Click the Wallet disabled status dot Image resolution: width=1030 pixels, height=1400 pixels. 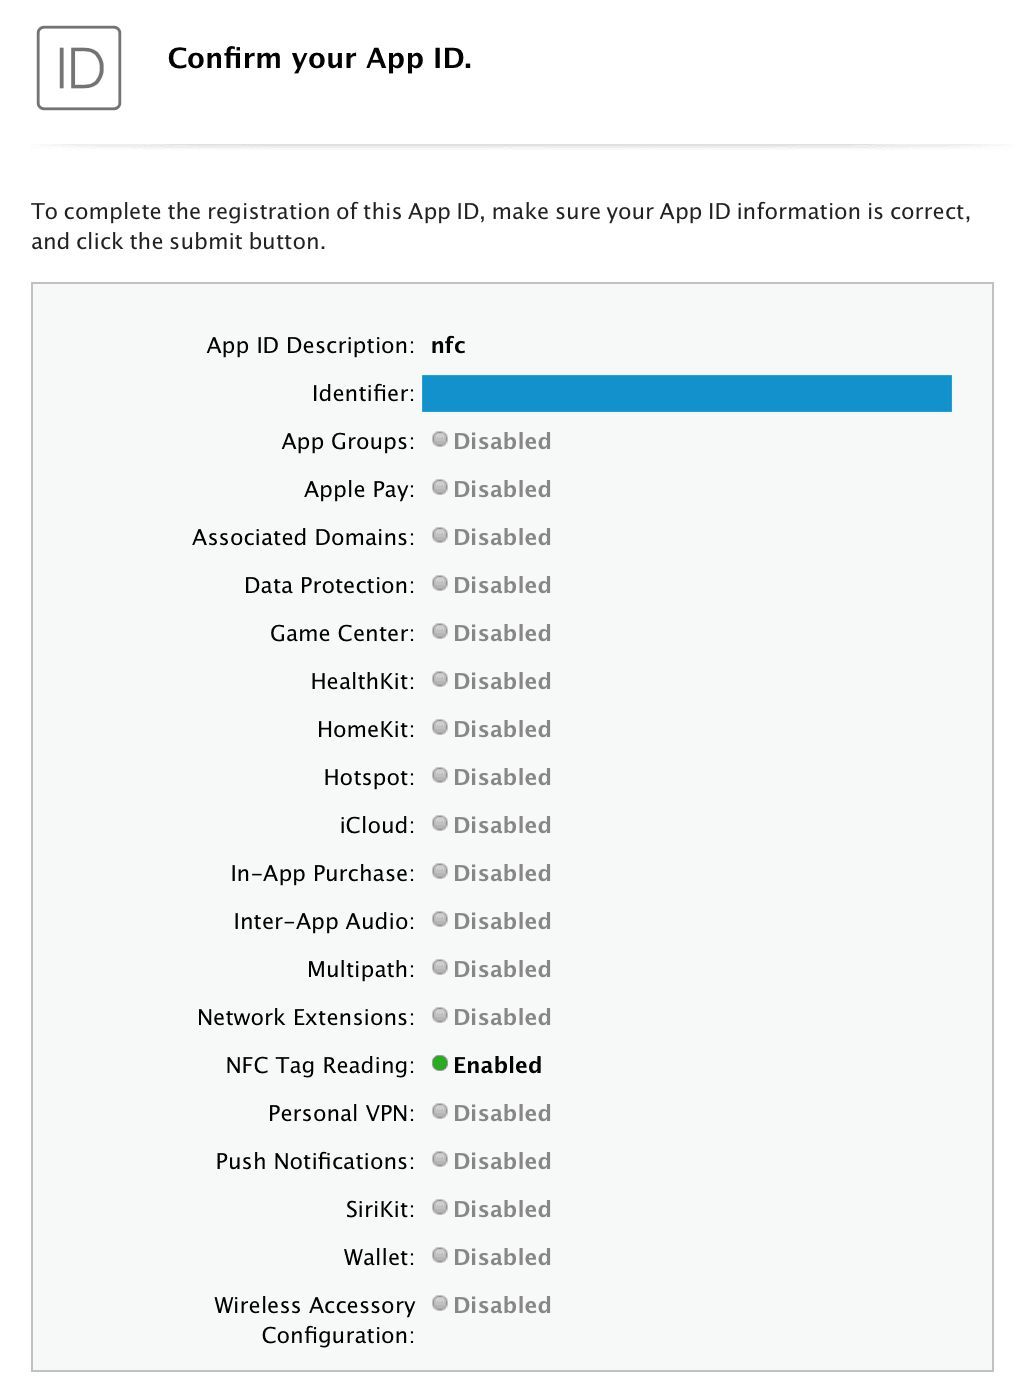440,1255
